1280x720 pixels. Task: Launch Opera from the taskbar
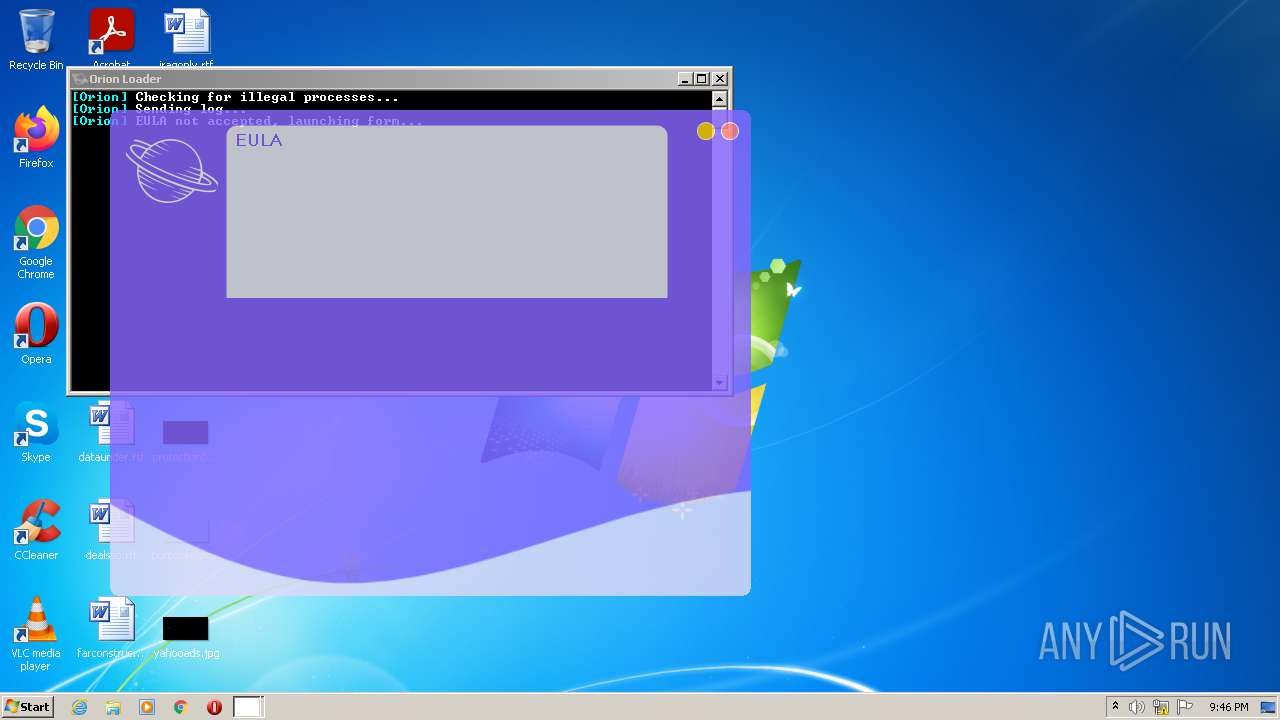214,707
